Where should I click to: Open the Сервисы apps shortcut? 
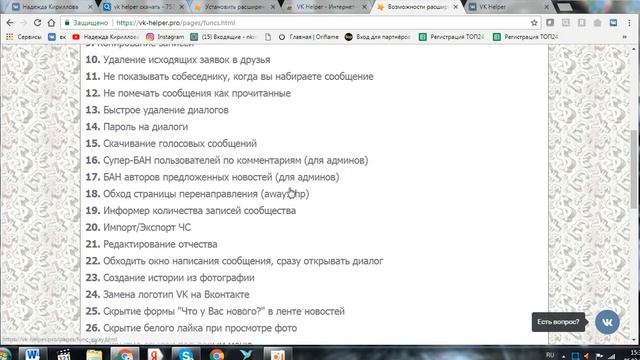pyautogui.click(x=24, y=37)
